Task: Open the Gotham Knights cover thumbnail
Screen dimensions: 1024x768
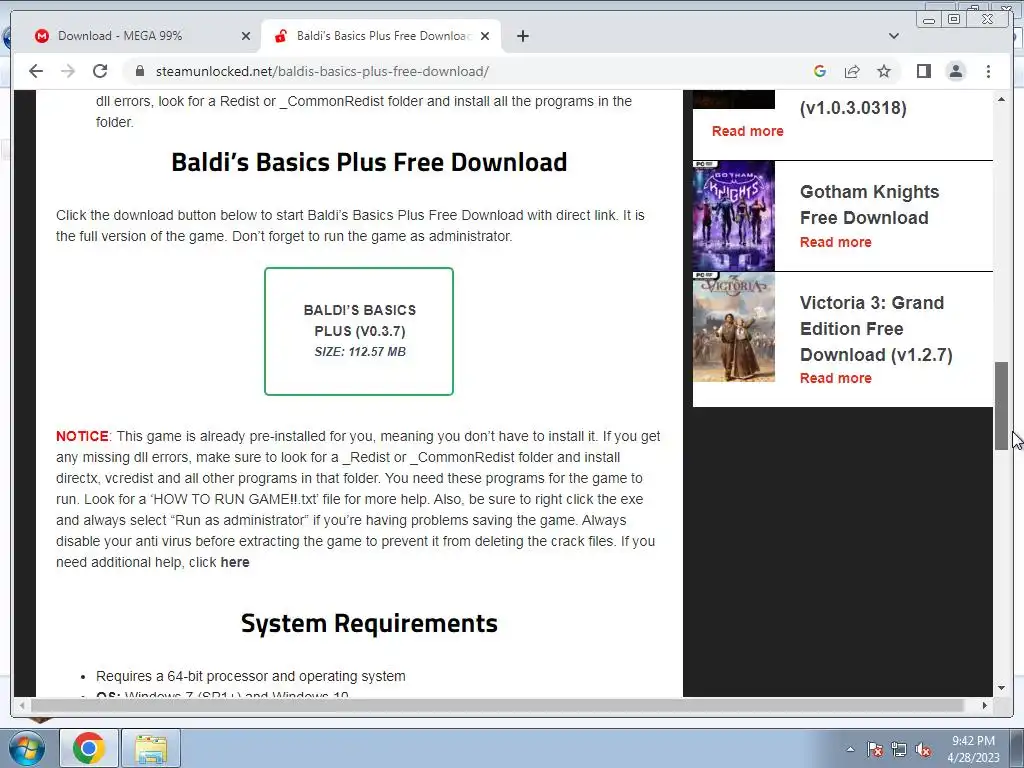Action: (733, 216)
